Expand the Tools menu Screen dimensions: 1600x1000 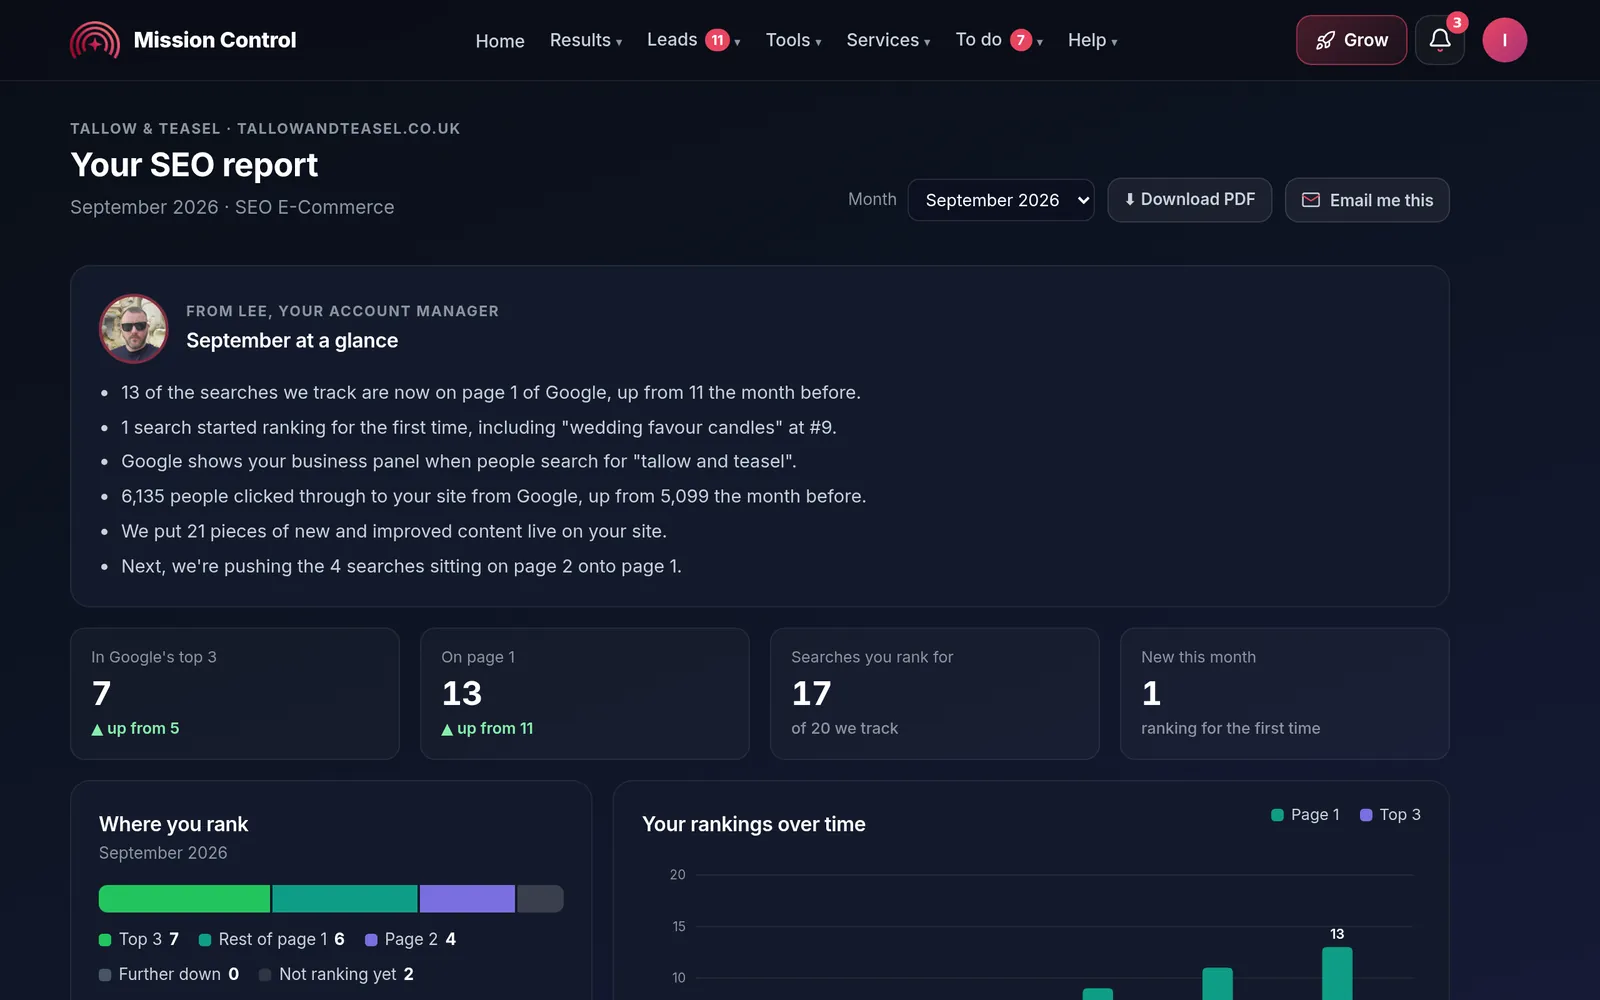coord(793,40)
